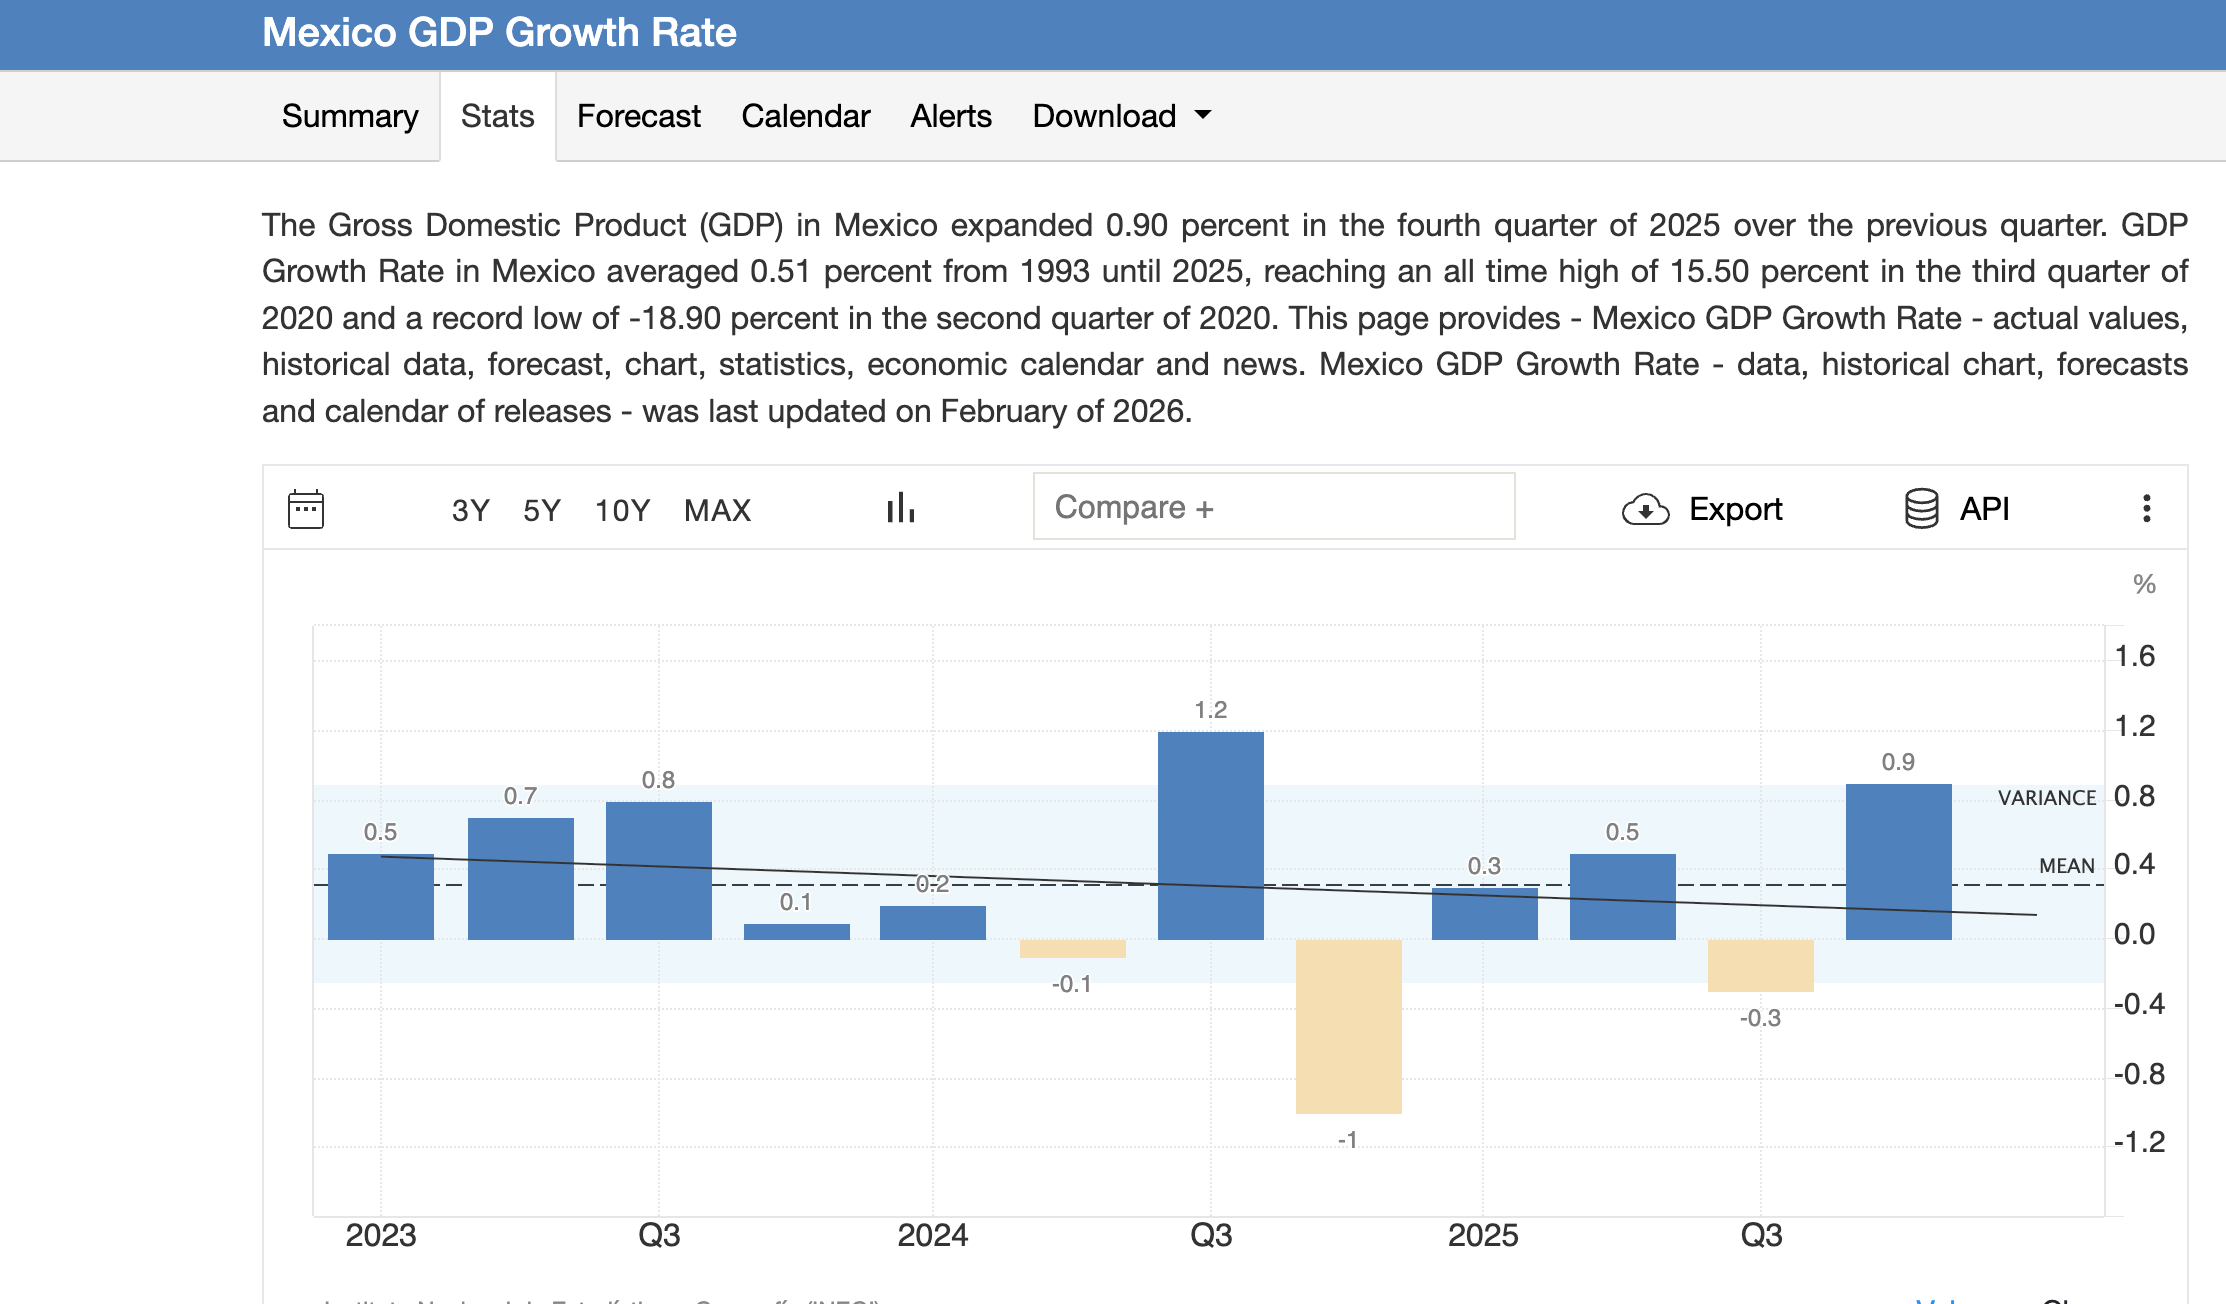Select the 3Y time range

tap(470, 510)
